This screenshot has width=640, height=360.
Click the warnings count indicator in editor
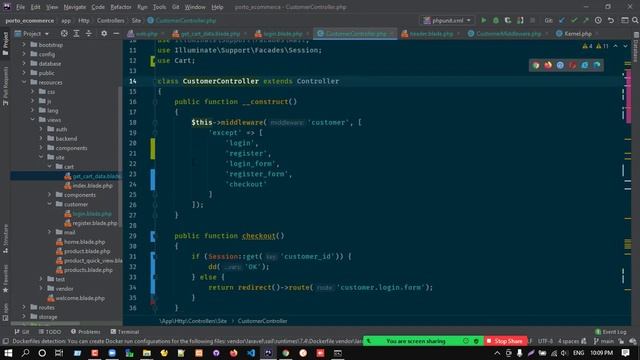point(596,46)
